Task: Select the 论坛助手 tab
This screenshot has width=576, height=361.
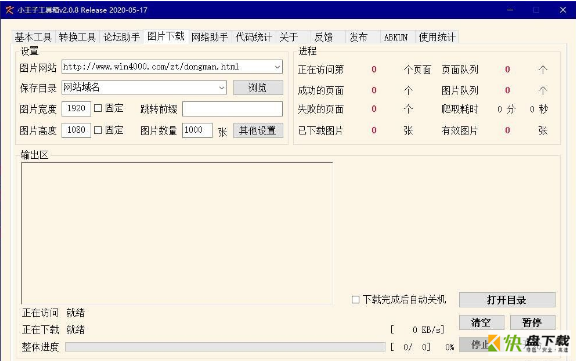Action: (x=122, y=37)
